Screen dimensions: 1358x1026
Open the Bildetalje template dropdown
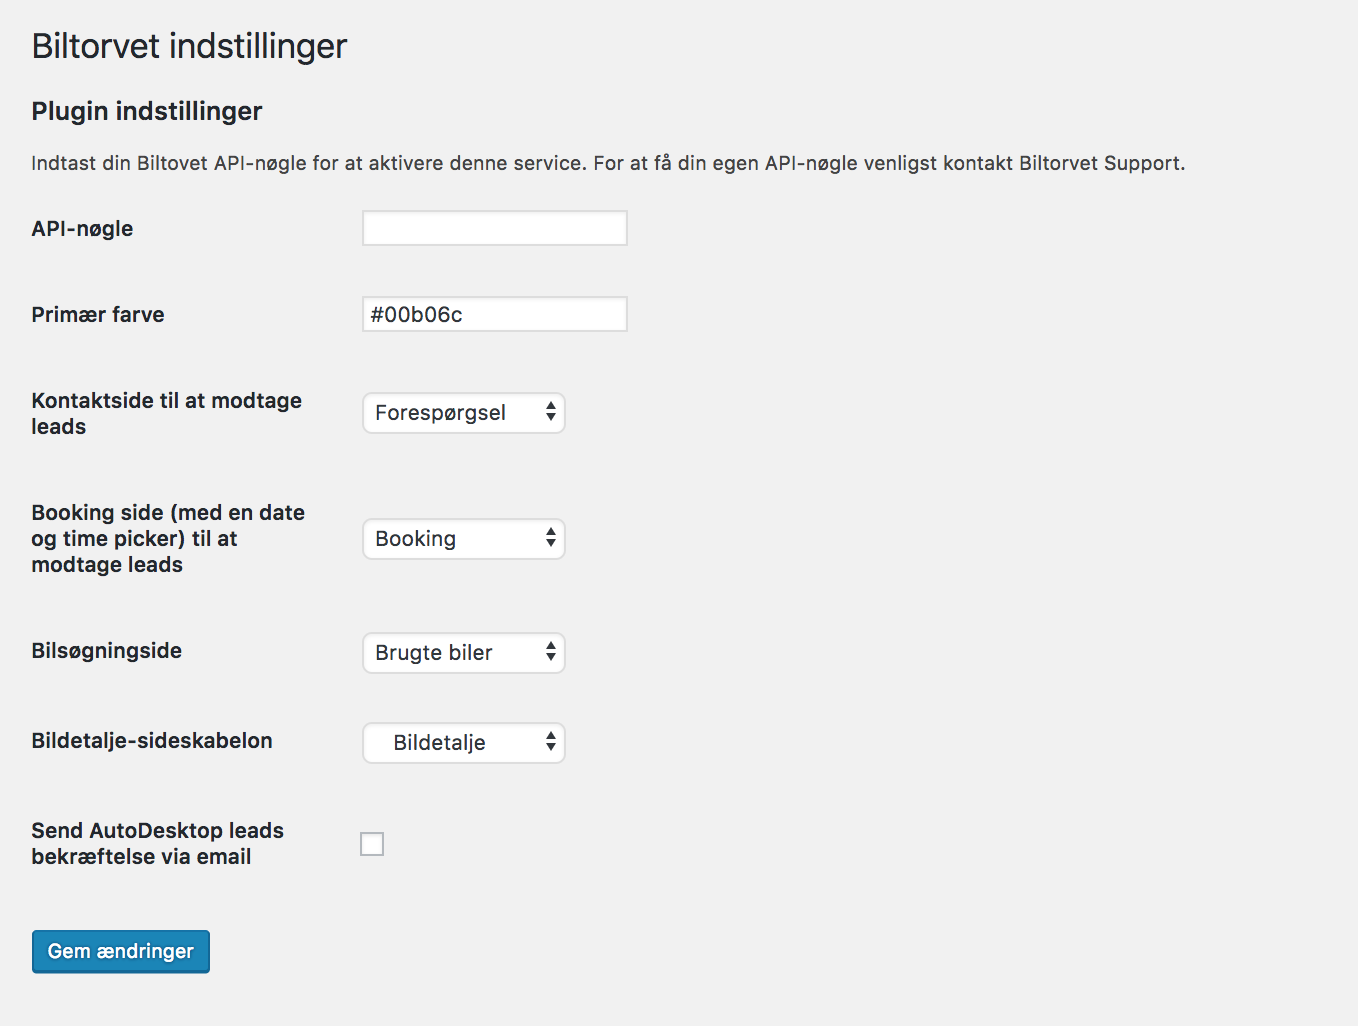coord(464,743)
